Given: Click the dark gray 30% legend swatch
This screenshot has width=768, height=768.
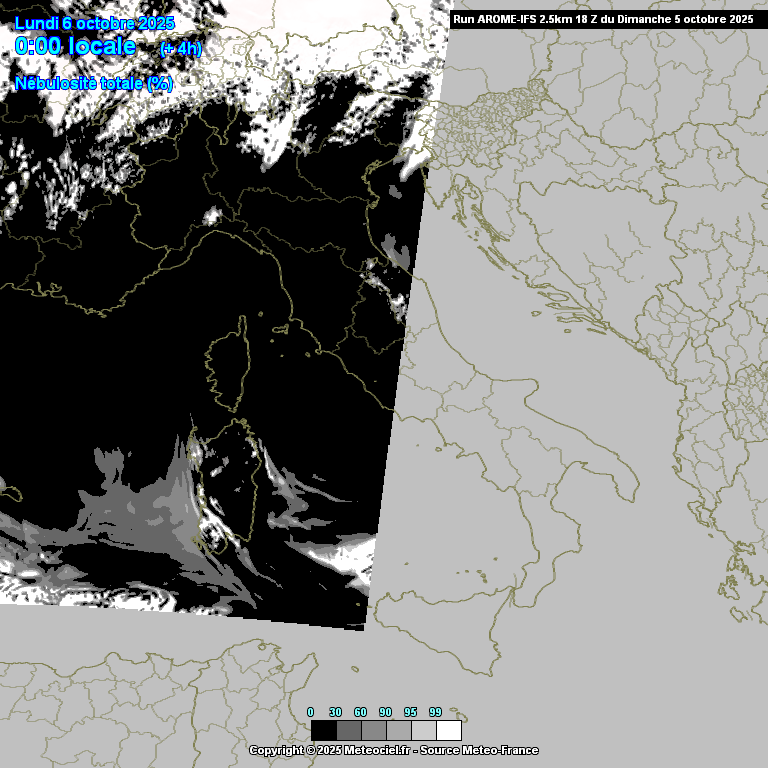Looking at the screenshot, I should [x=348, y=730].
